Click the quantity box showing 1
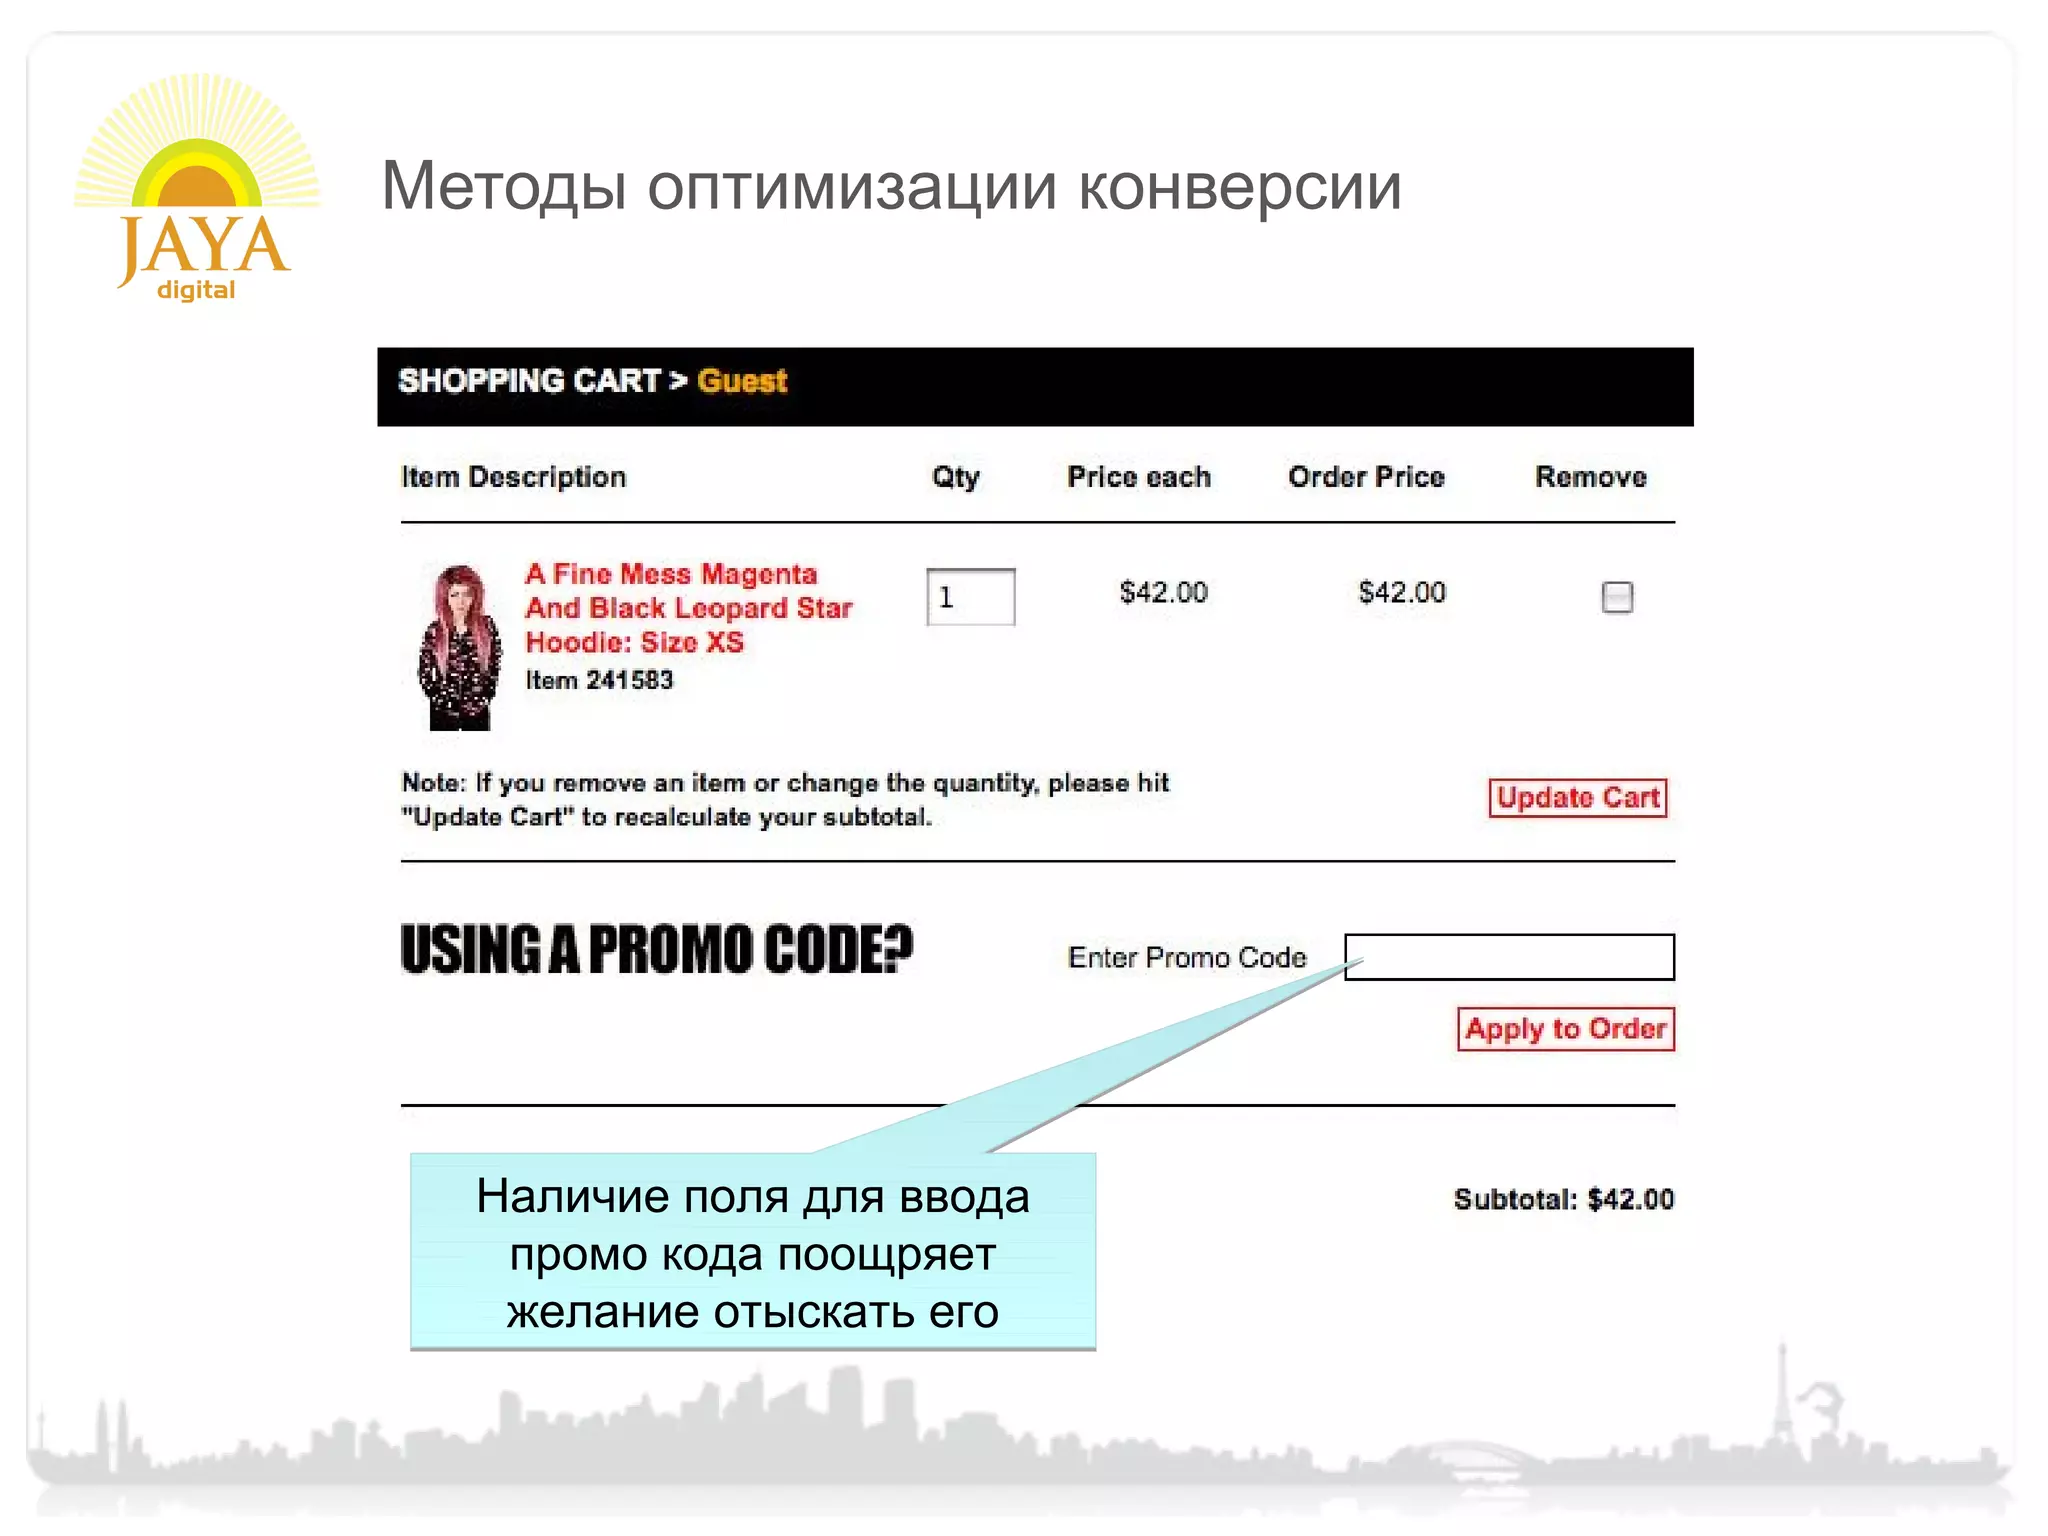The width and height of the screenshot is (2048, 1536). (970, 597)
